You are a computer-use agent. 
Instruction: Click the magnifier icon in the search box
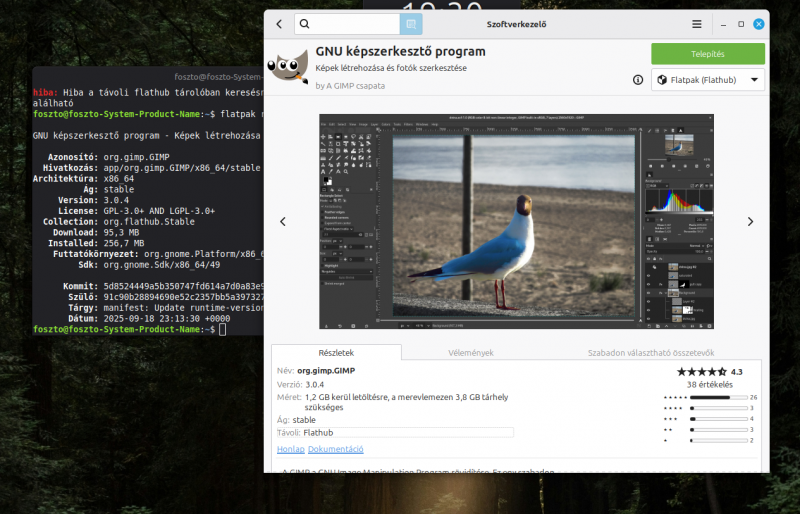pyautogui.click(x=305, y=24)
